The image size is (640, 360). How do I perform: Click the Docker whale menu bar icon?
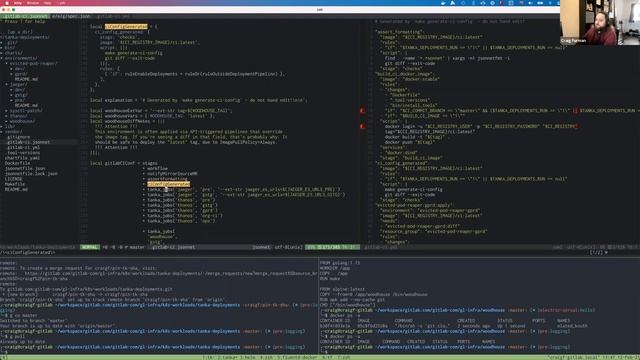pos(443,3)
